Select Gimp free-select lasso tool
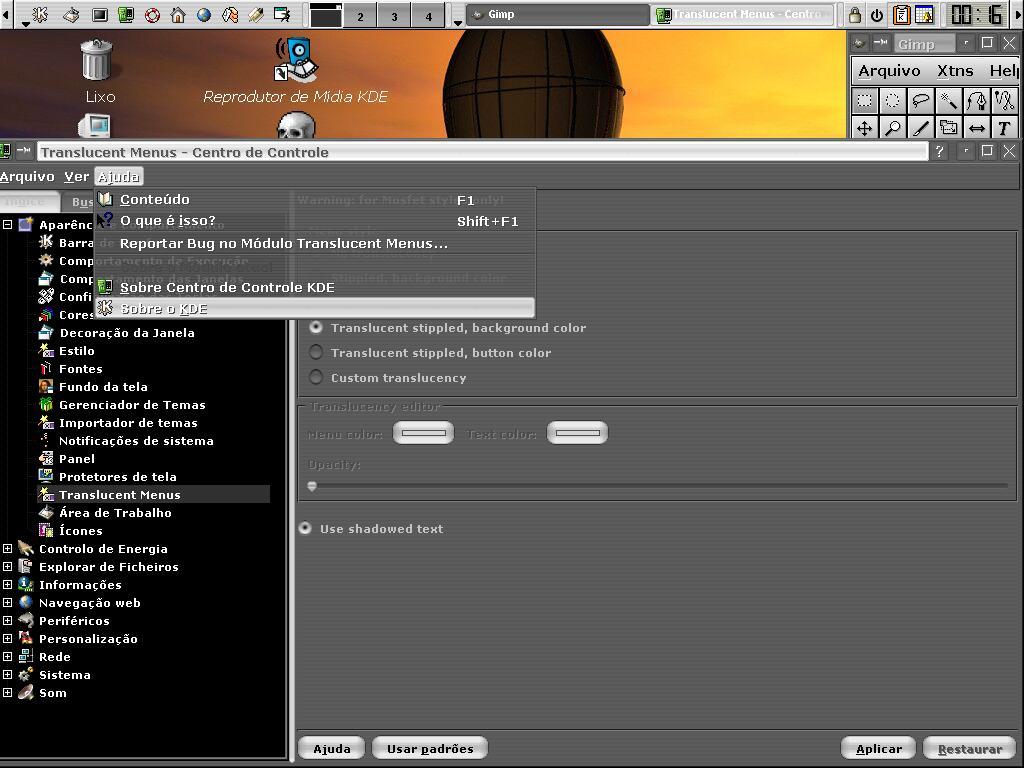Screen dimensions: 1024x768 [x=921, y=101]
